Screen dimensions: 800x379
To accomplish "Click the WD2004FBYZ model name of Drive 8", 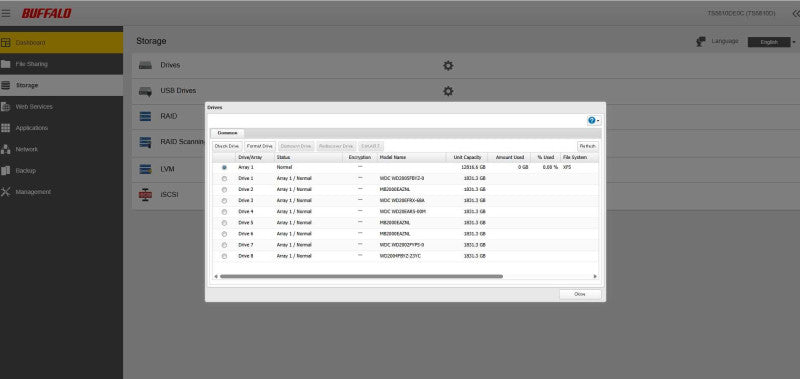I will [x=400, y=256].
